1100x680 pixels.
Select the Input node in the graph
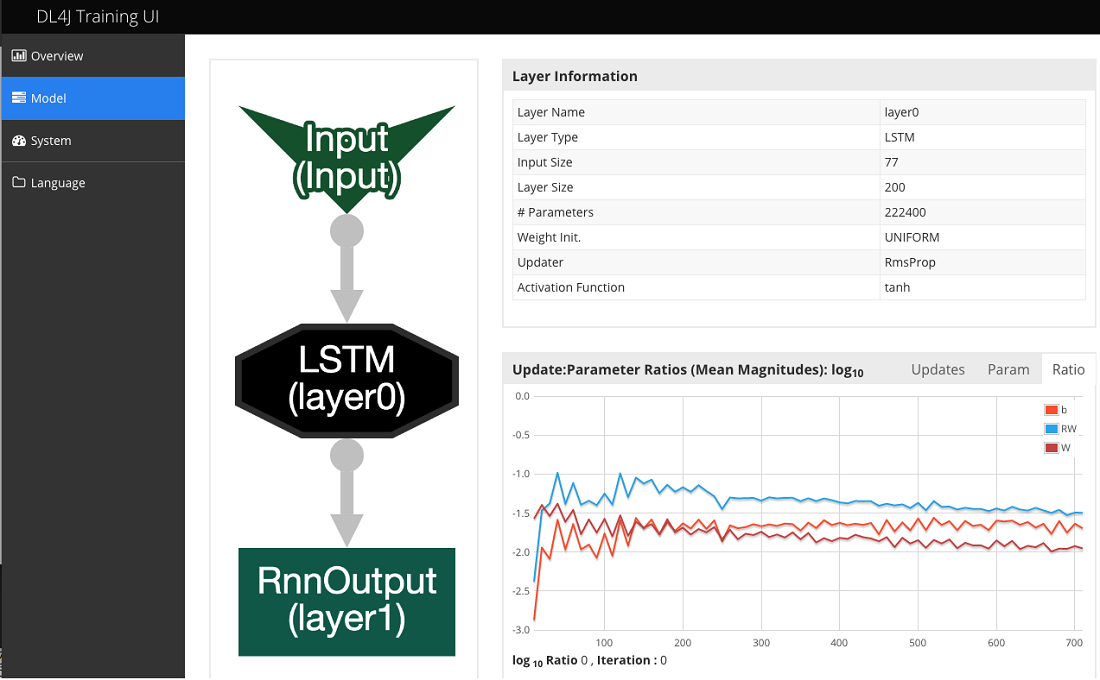(x=347, y=159)
